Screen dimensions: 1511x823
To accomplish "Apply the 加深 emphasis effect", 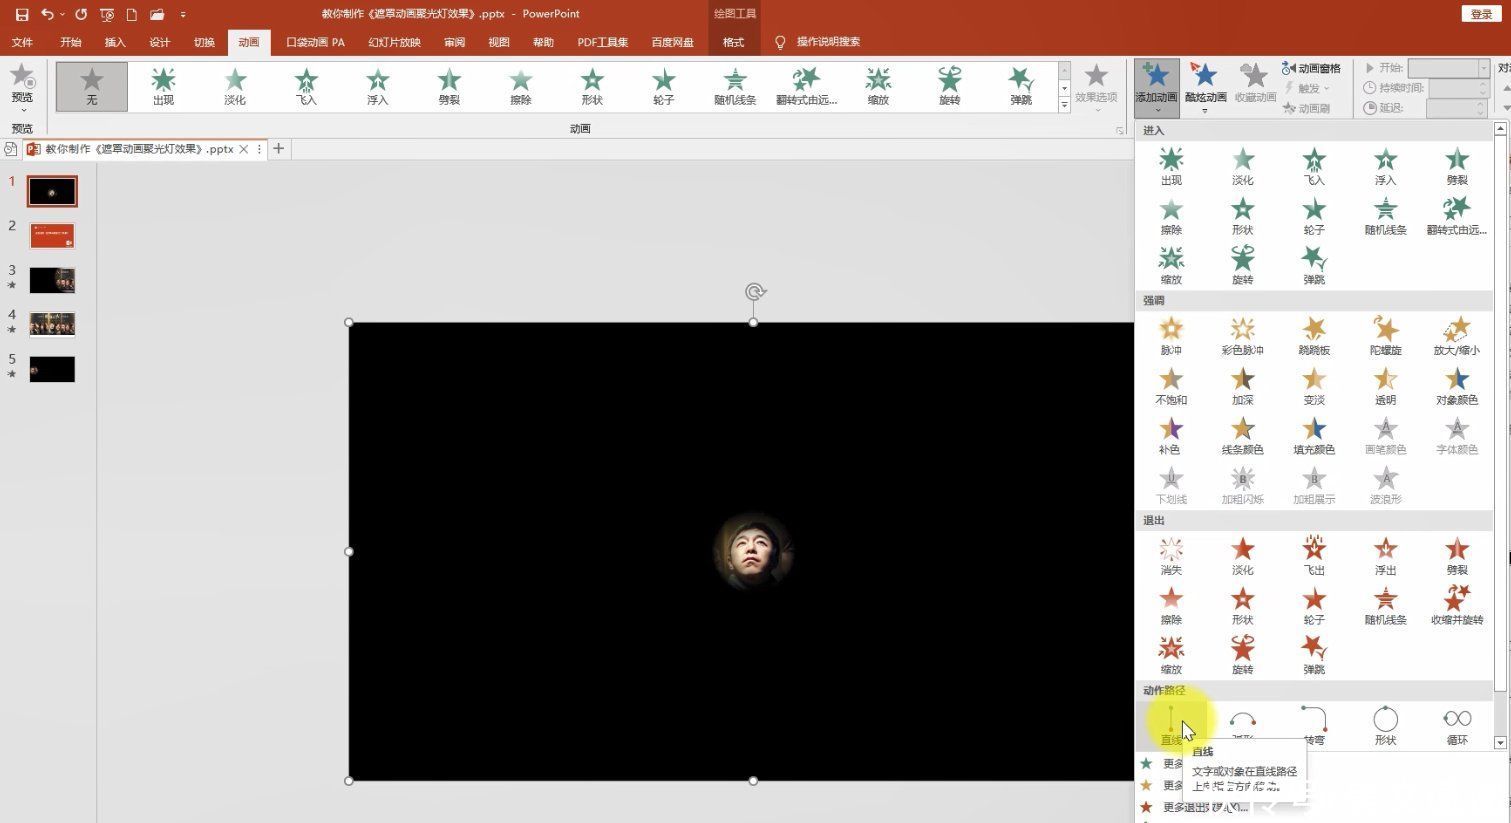I will point(1242,386).
